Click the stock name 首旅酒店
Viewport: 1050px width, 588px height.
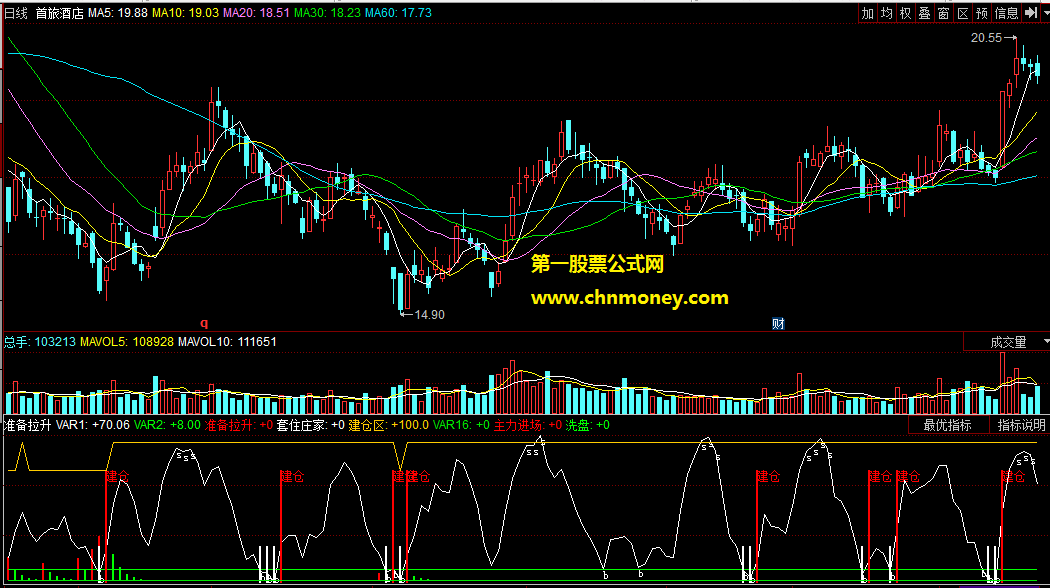(x=60, y=13)
